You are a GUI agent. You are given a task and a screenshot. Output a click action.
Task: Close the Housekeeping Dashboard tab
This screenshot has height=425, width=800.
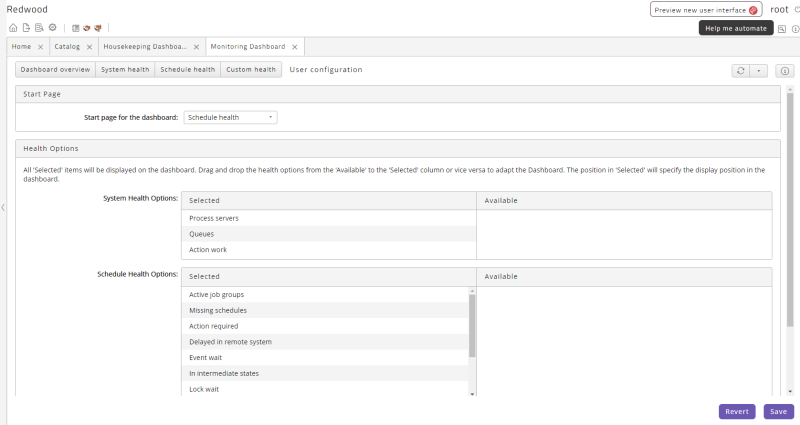[196, 47]
